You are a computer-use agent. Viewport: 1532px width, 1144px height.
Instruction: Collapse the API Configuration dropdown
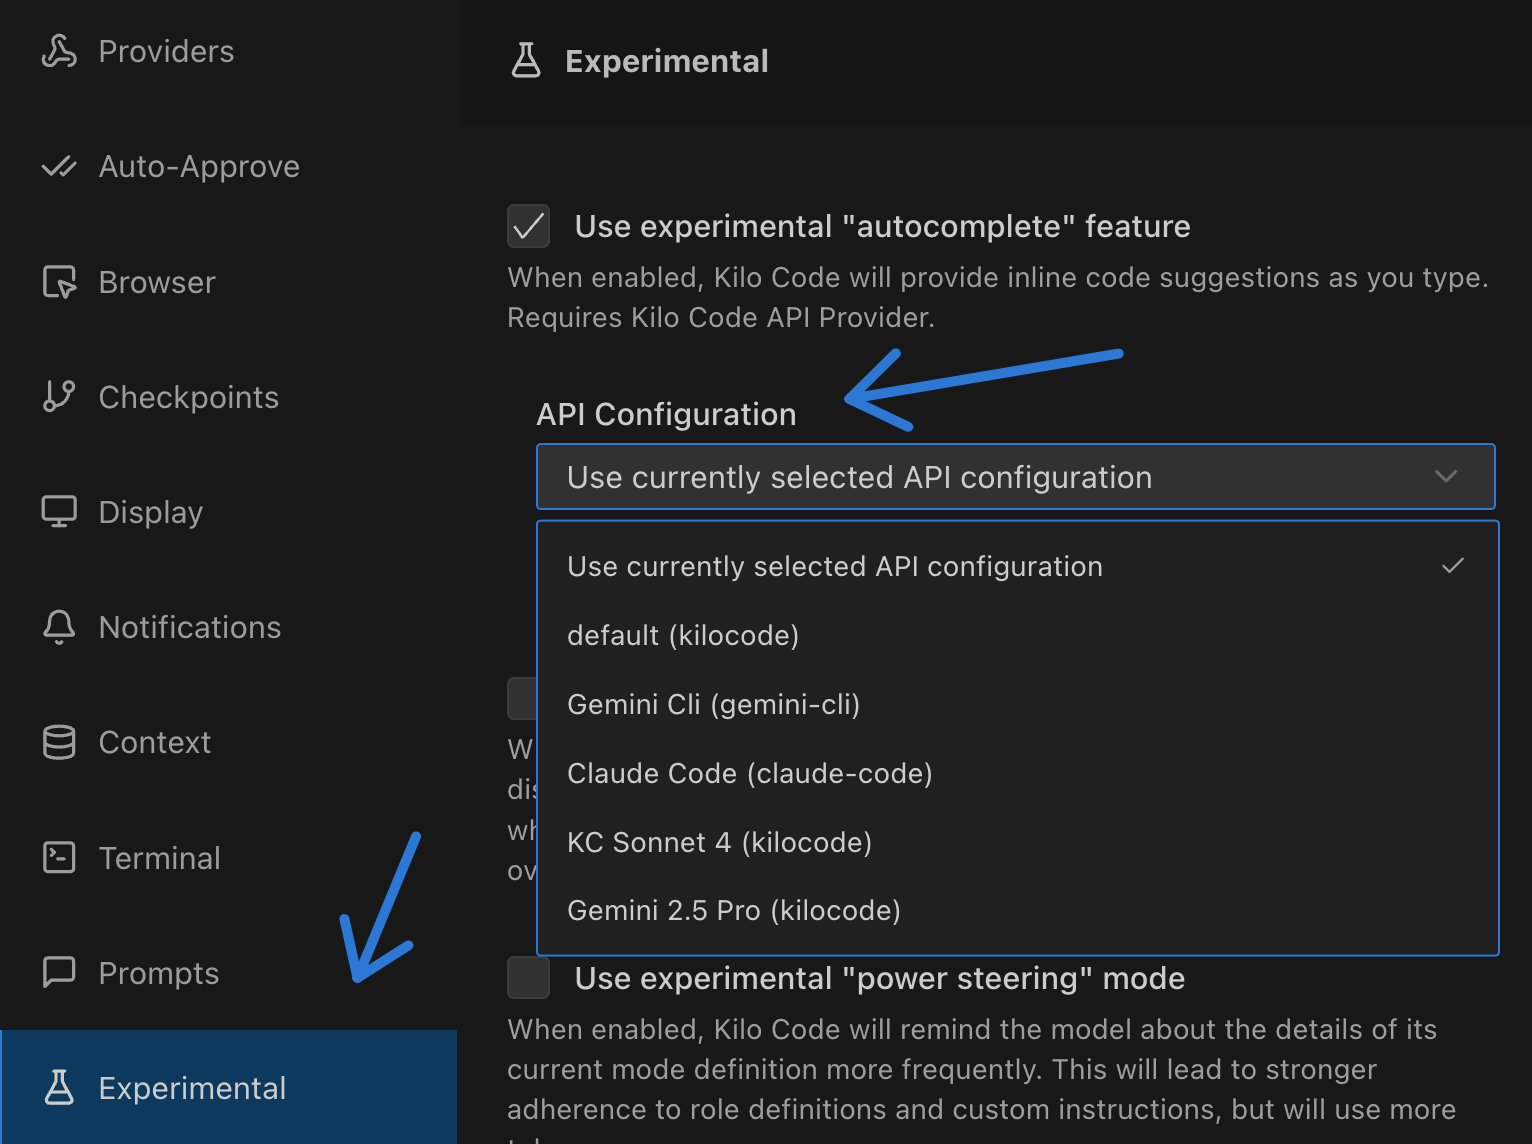[x=1015, y=477]
